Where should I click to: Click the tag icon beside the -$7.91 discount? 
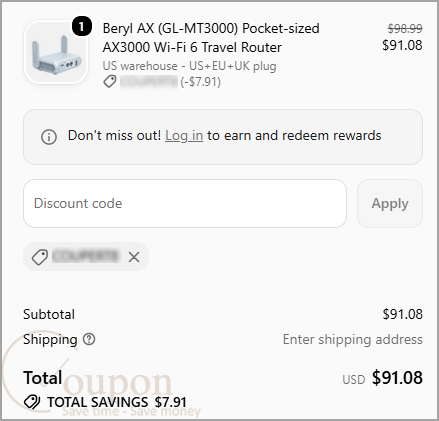click(x=109, y=81)
